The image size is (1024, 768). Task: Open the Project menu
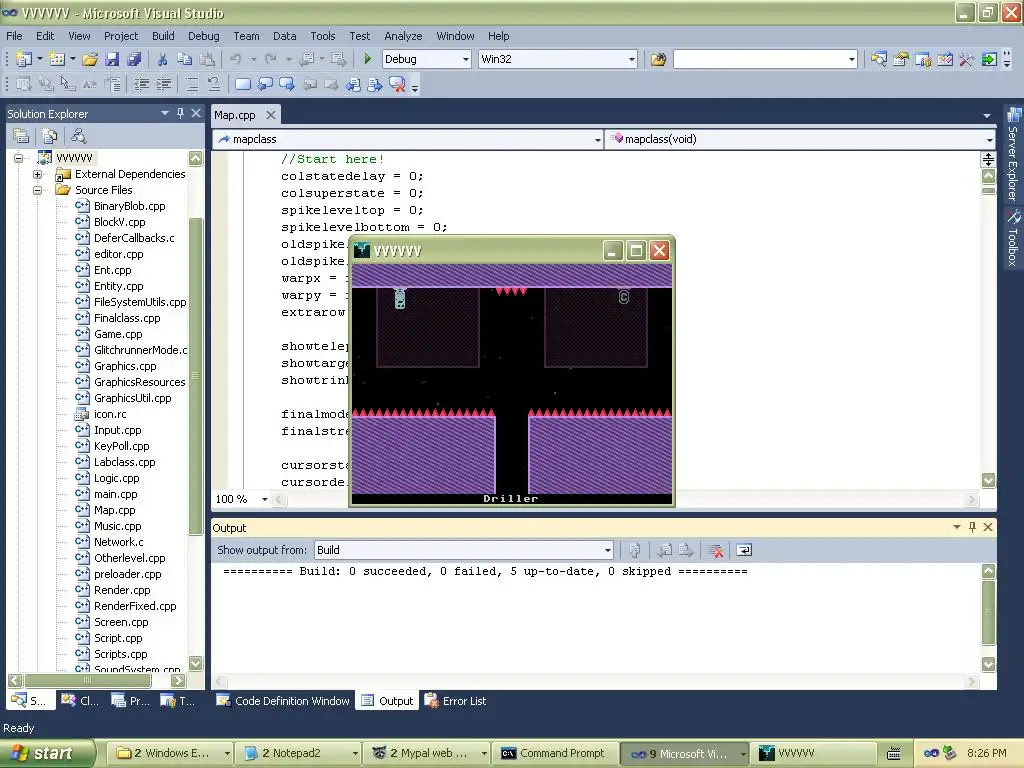121,36
